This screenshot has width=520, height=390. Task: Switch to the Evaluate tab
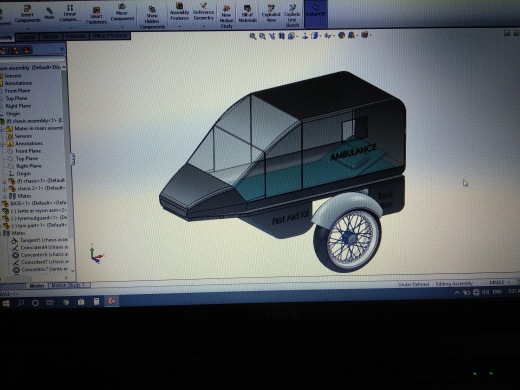(x=76, y=36)
